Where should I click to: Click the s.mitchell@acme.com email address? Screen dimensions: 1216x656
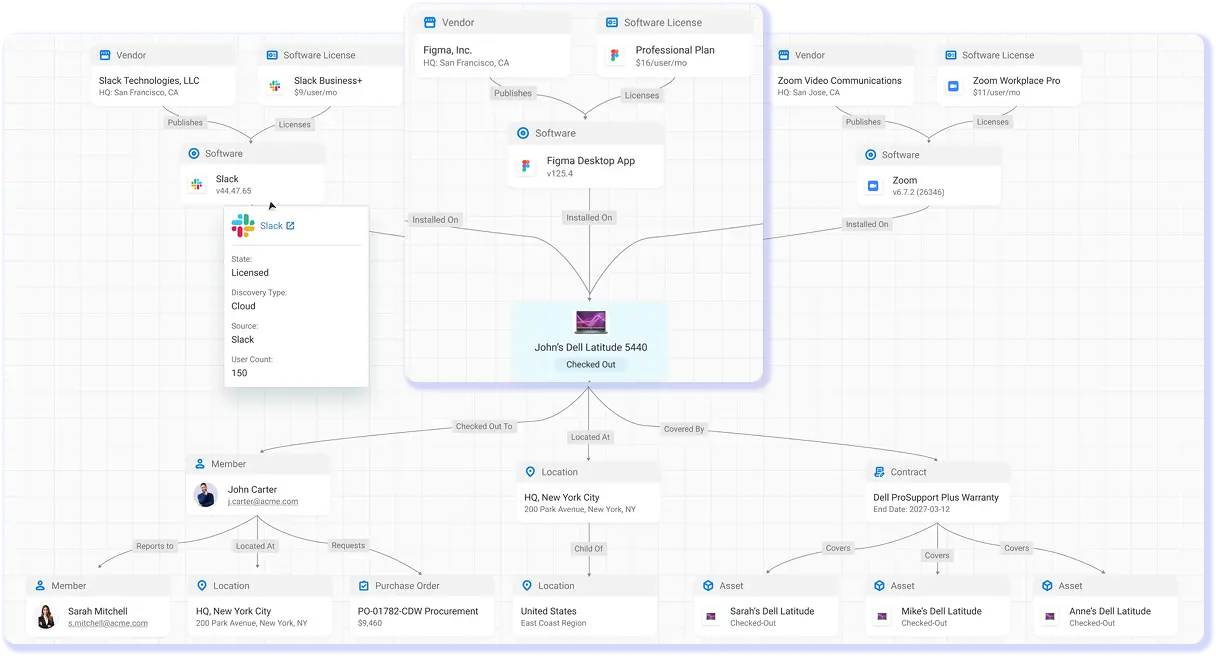point(108,623)
